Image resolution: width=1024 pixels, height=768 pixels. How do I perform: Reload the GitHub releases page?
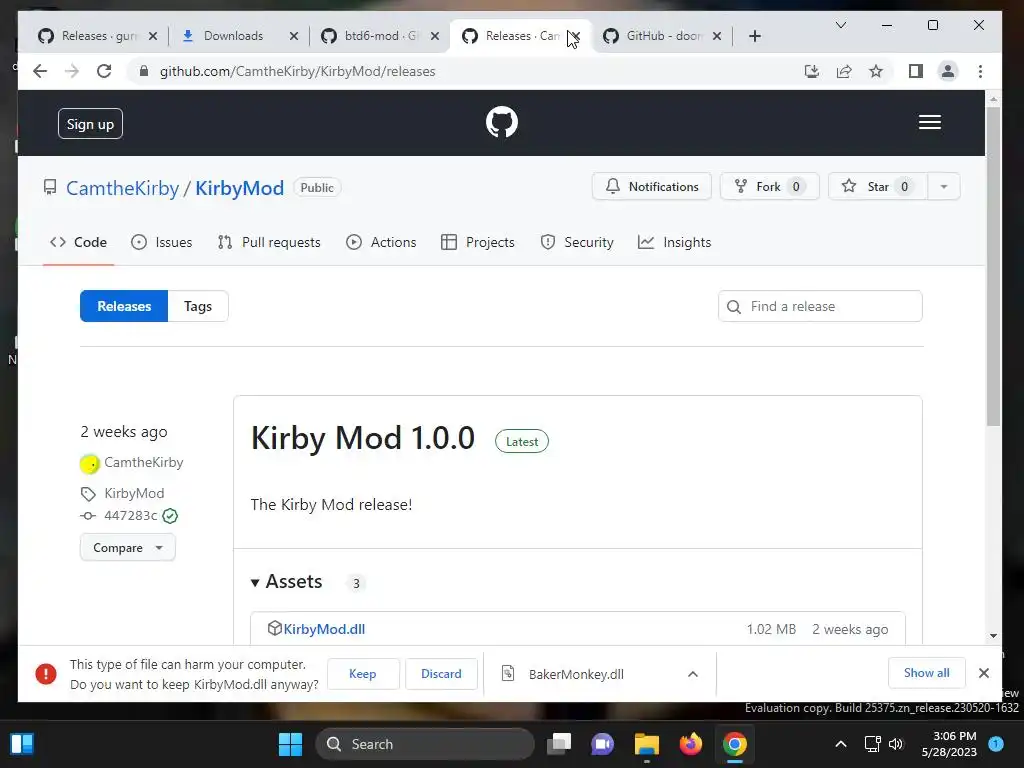[x=104, y=71]
